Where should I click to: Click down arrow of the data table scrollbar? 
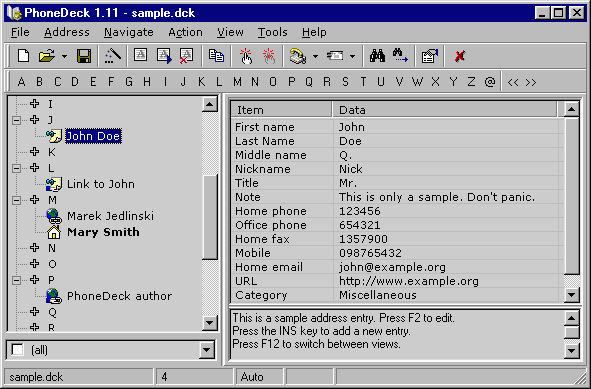pyautogui.click(x=571, y=295)
